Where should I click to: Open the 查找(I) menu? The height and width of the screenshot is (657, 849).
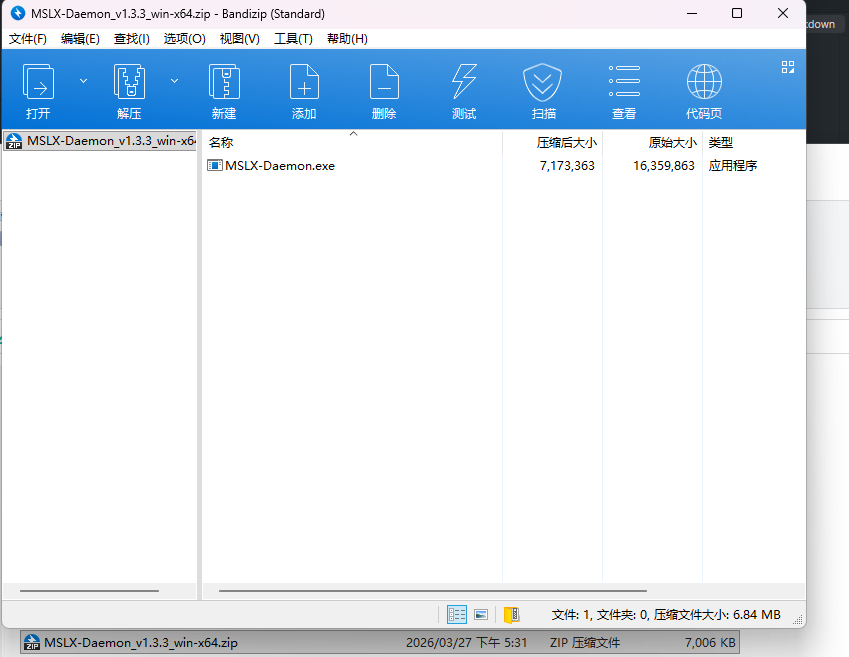[x=132, y=38]
